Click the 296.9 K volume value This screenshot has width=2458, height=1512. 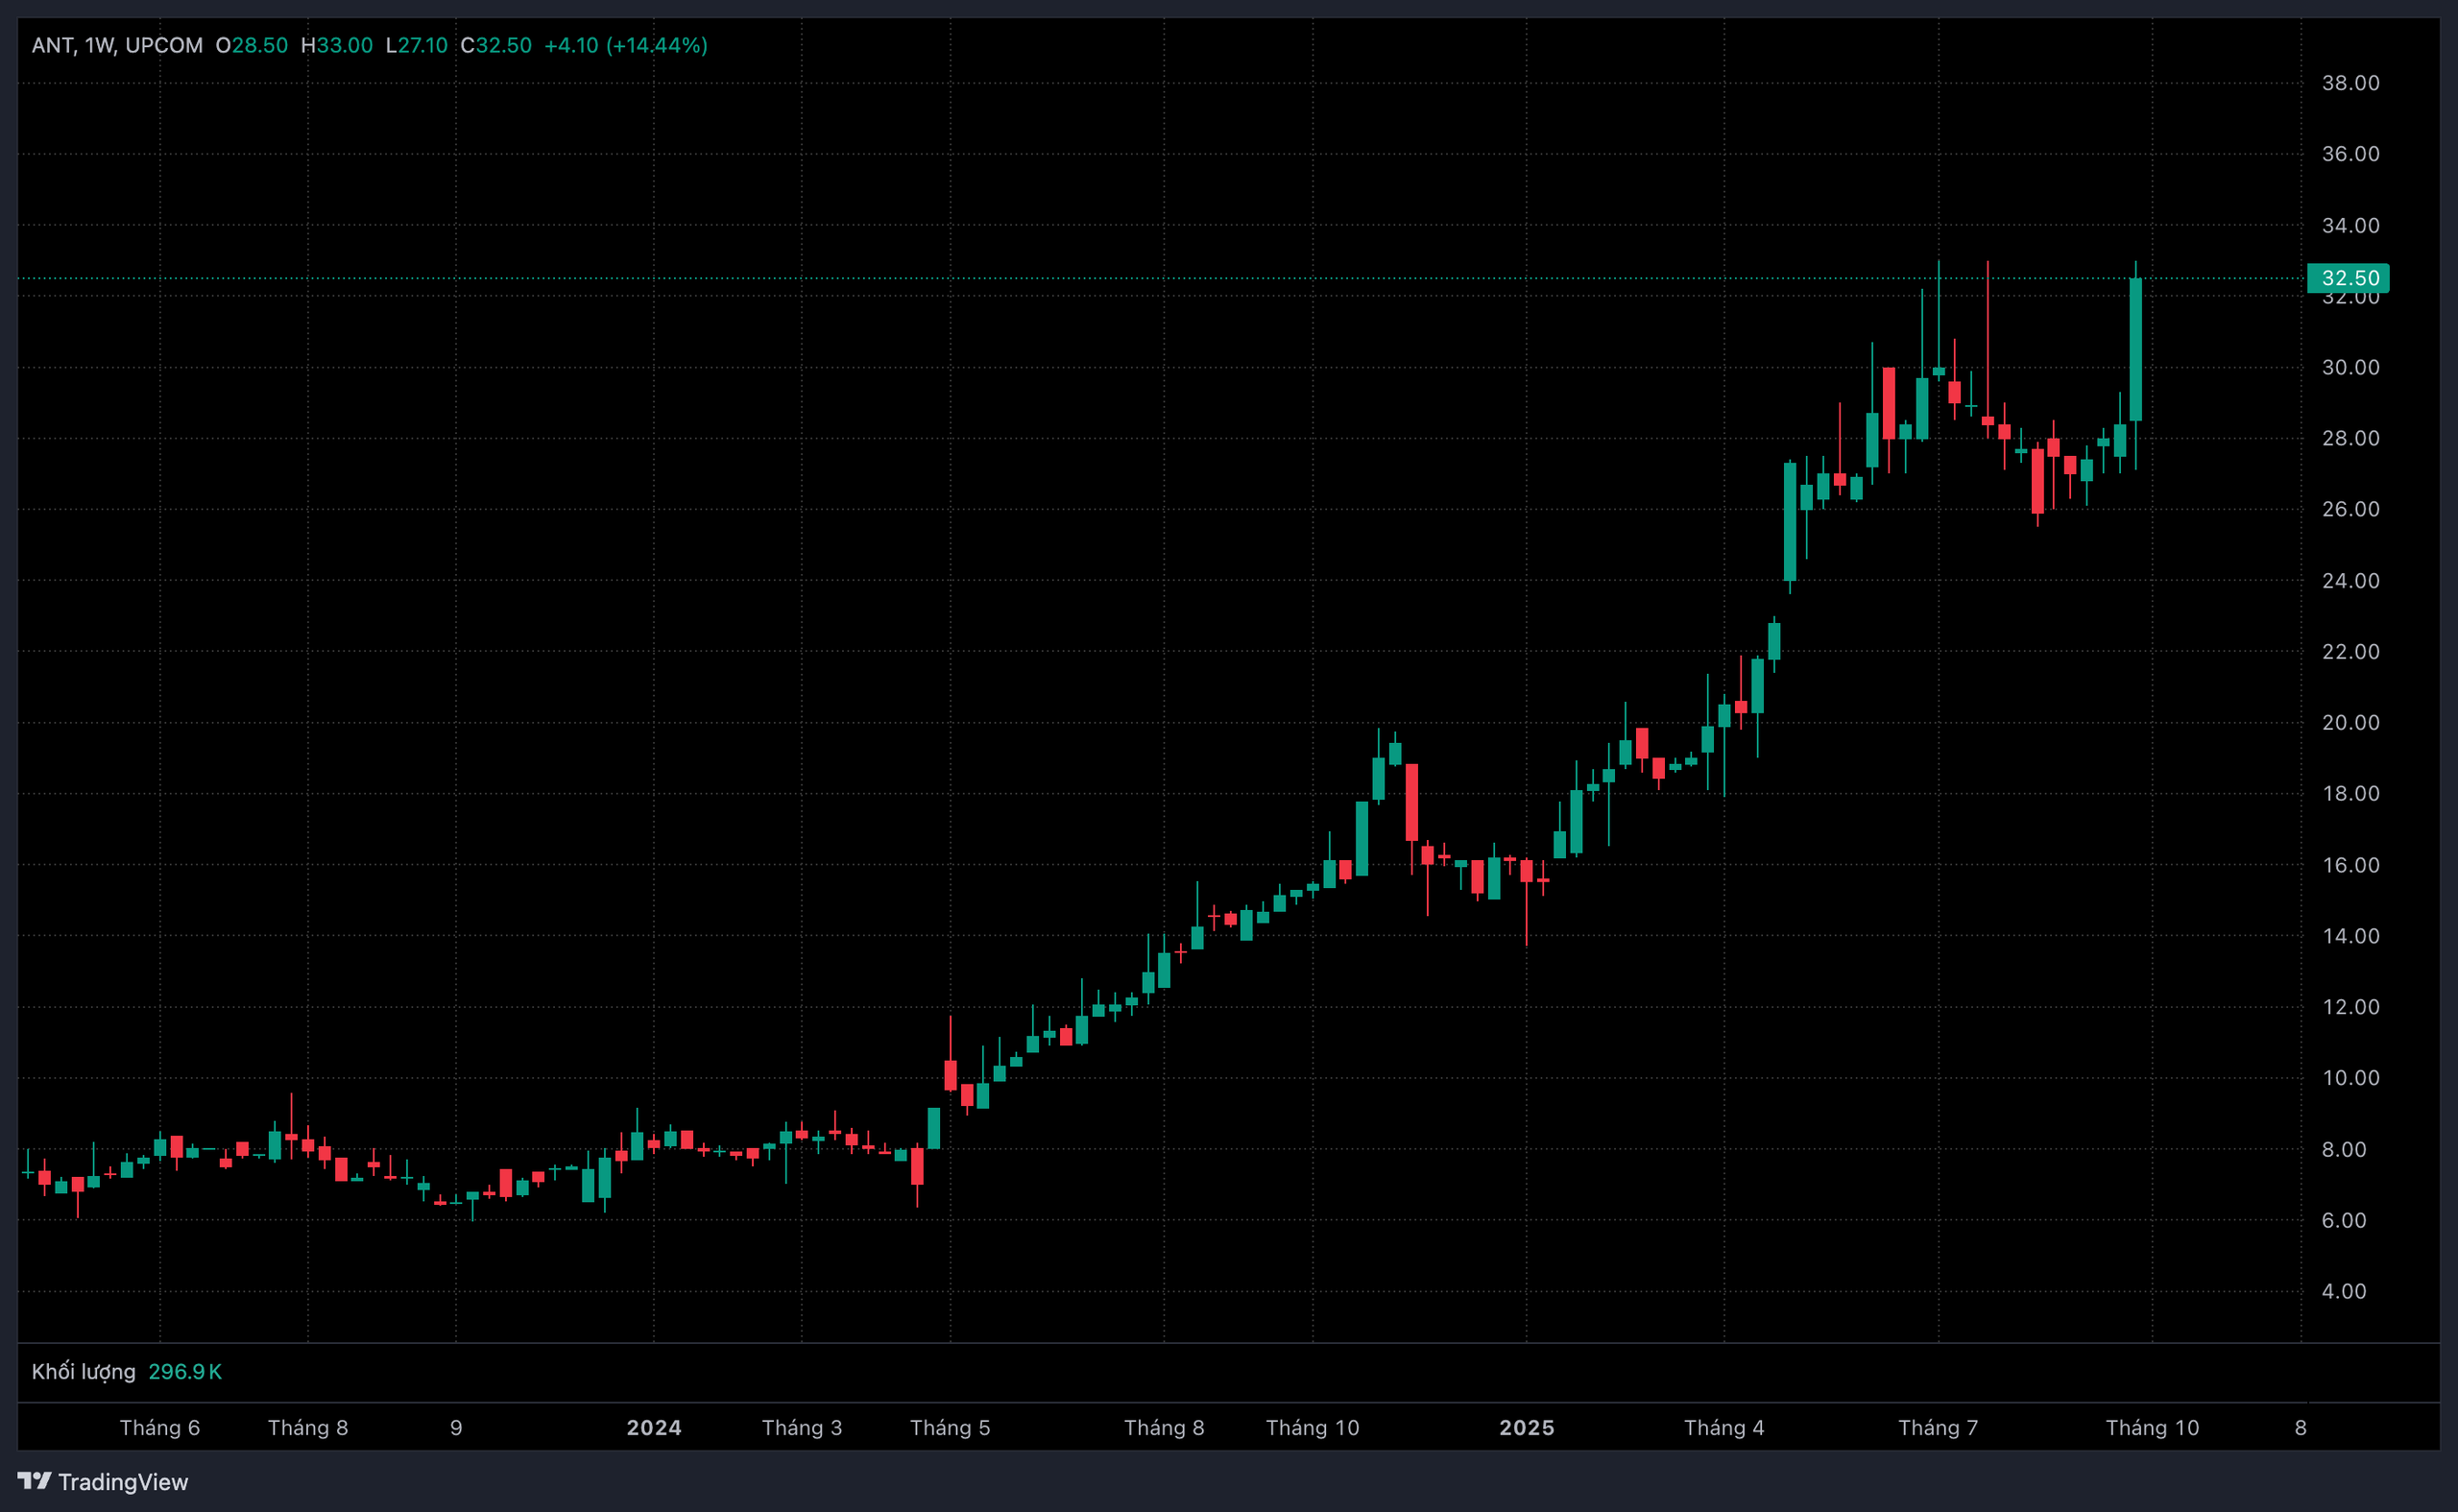[185, 1372]
